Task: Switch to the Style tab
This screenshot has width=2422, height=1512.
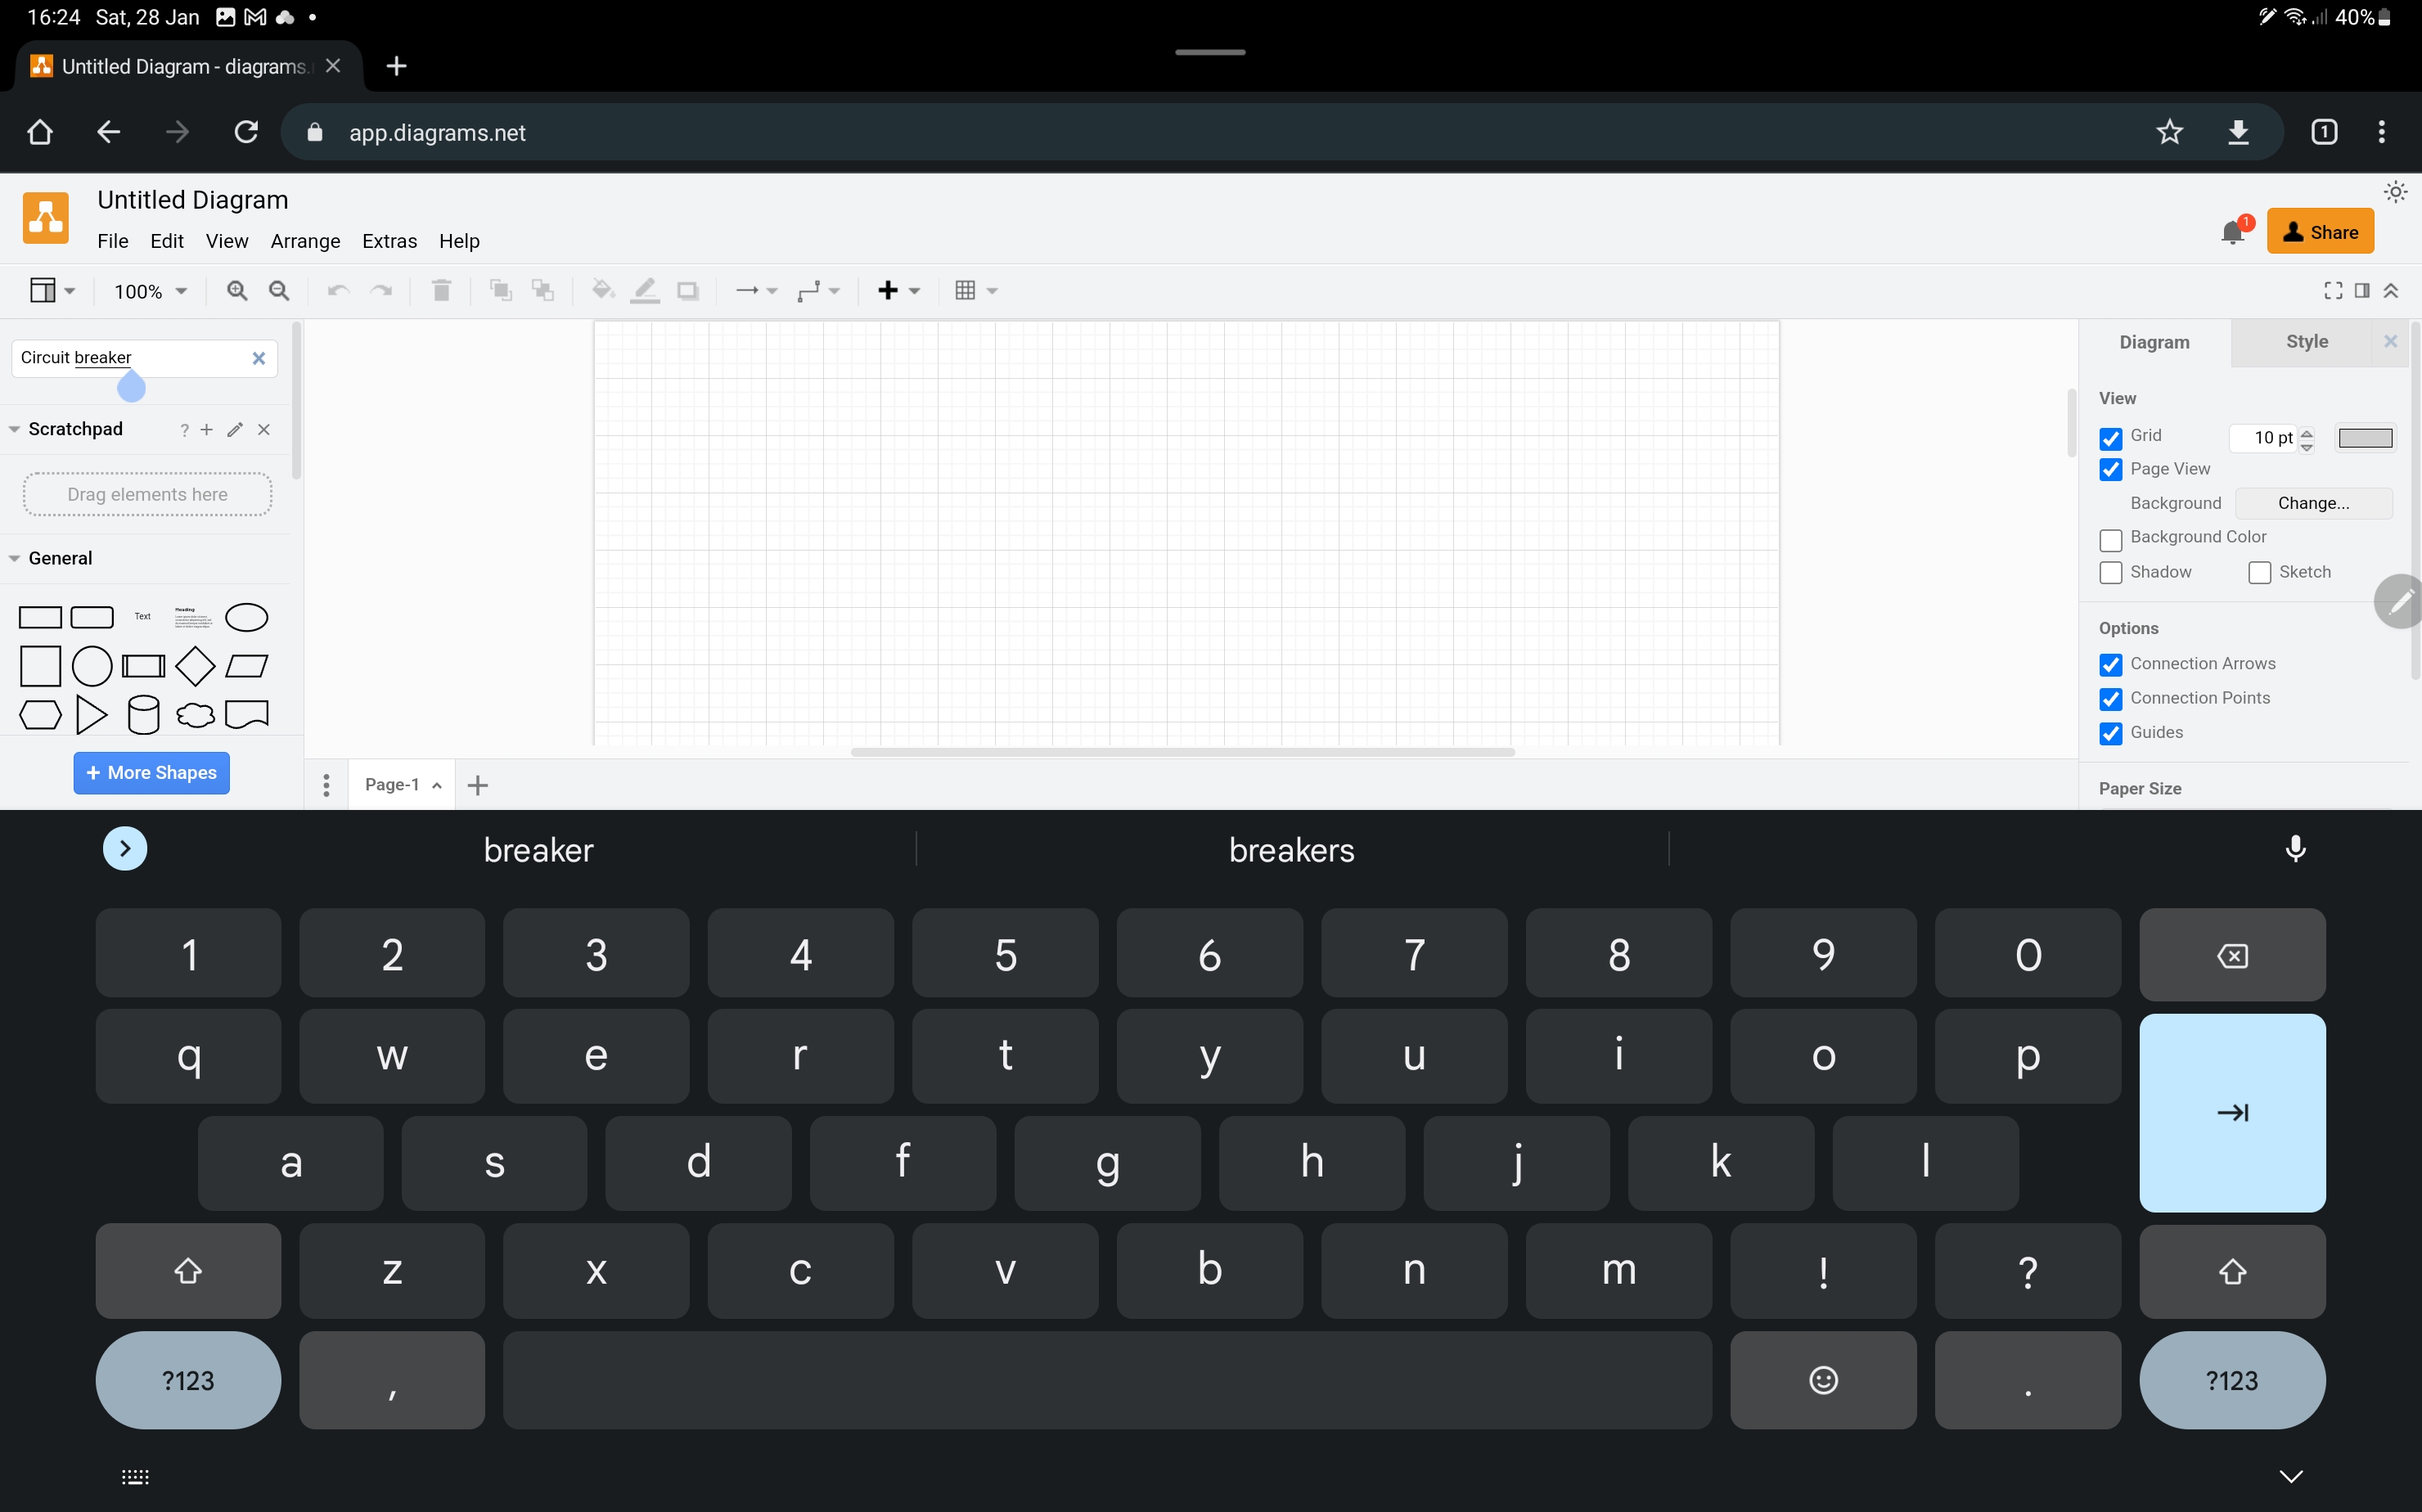Action: [x=2307, y=341]
